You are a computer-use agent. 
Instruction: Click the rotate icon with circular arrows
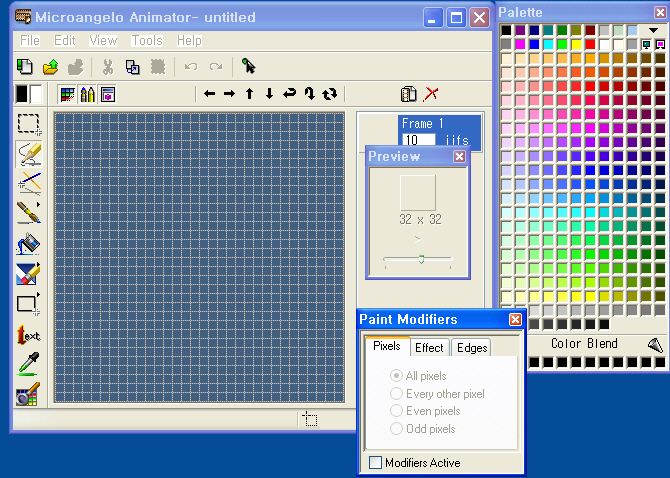pos(329,94)
